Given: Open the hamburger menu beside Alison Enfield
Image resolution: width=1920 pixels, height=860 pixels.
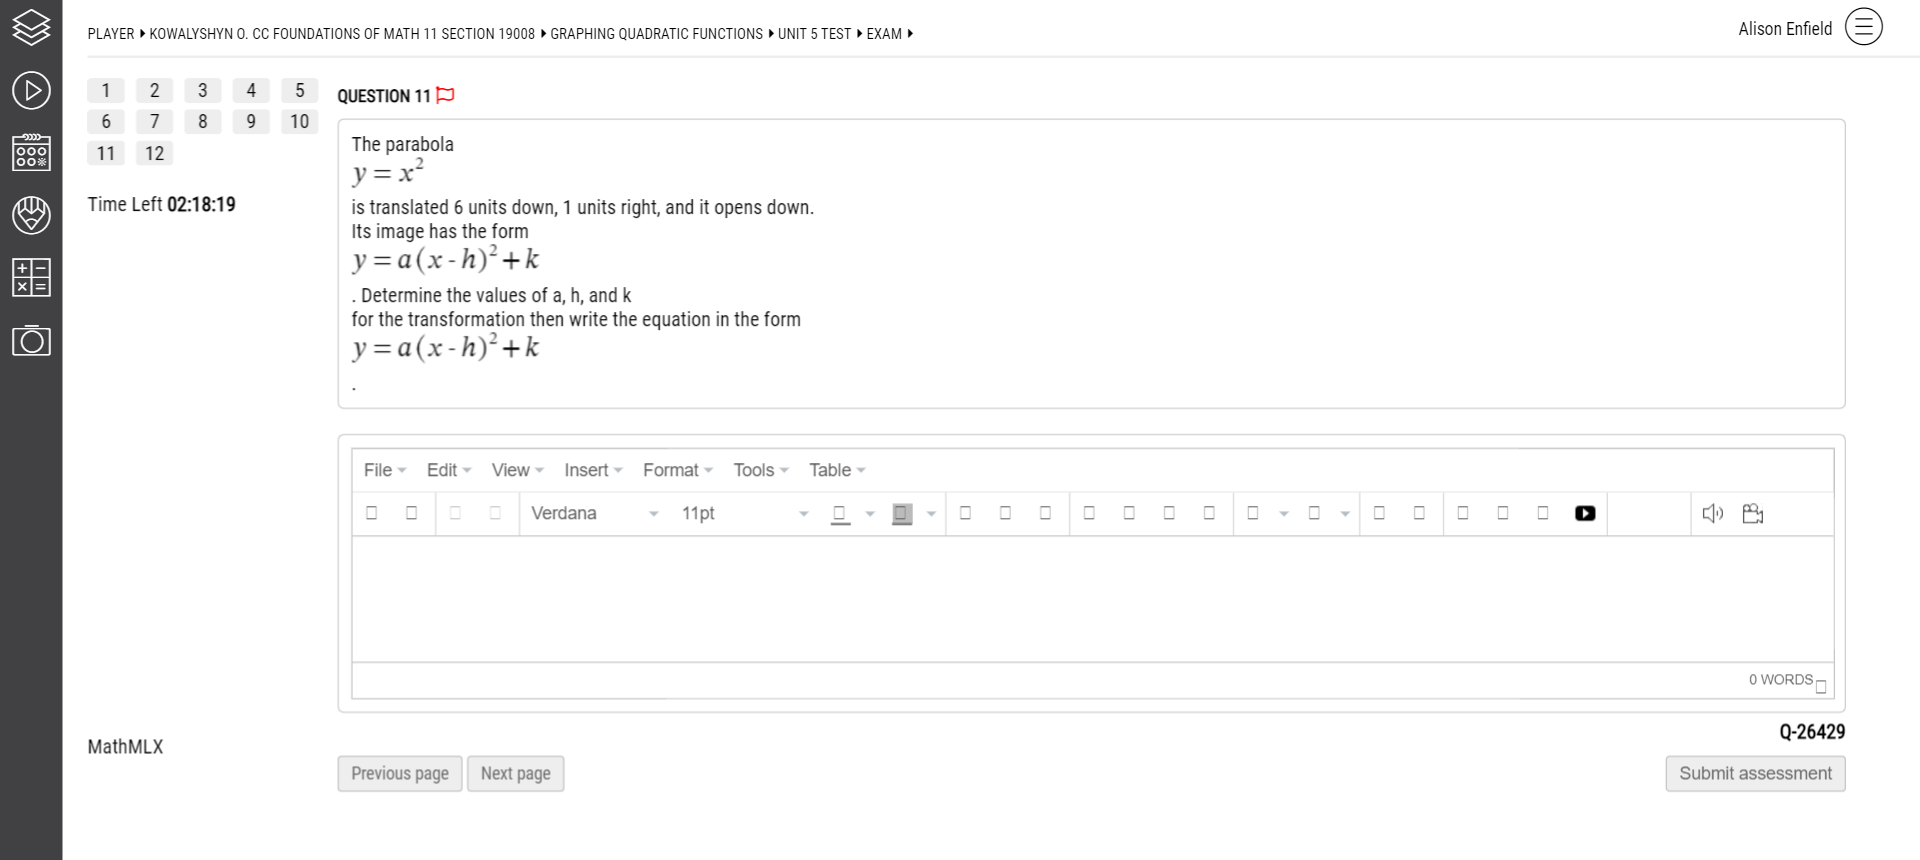Looking at the screenshot, I should (1863, 27).
